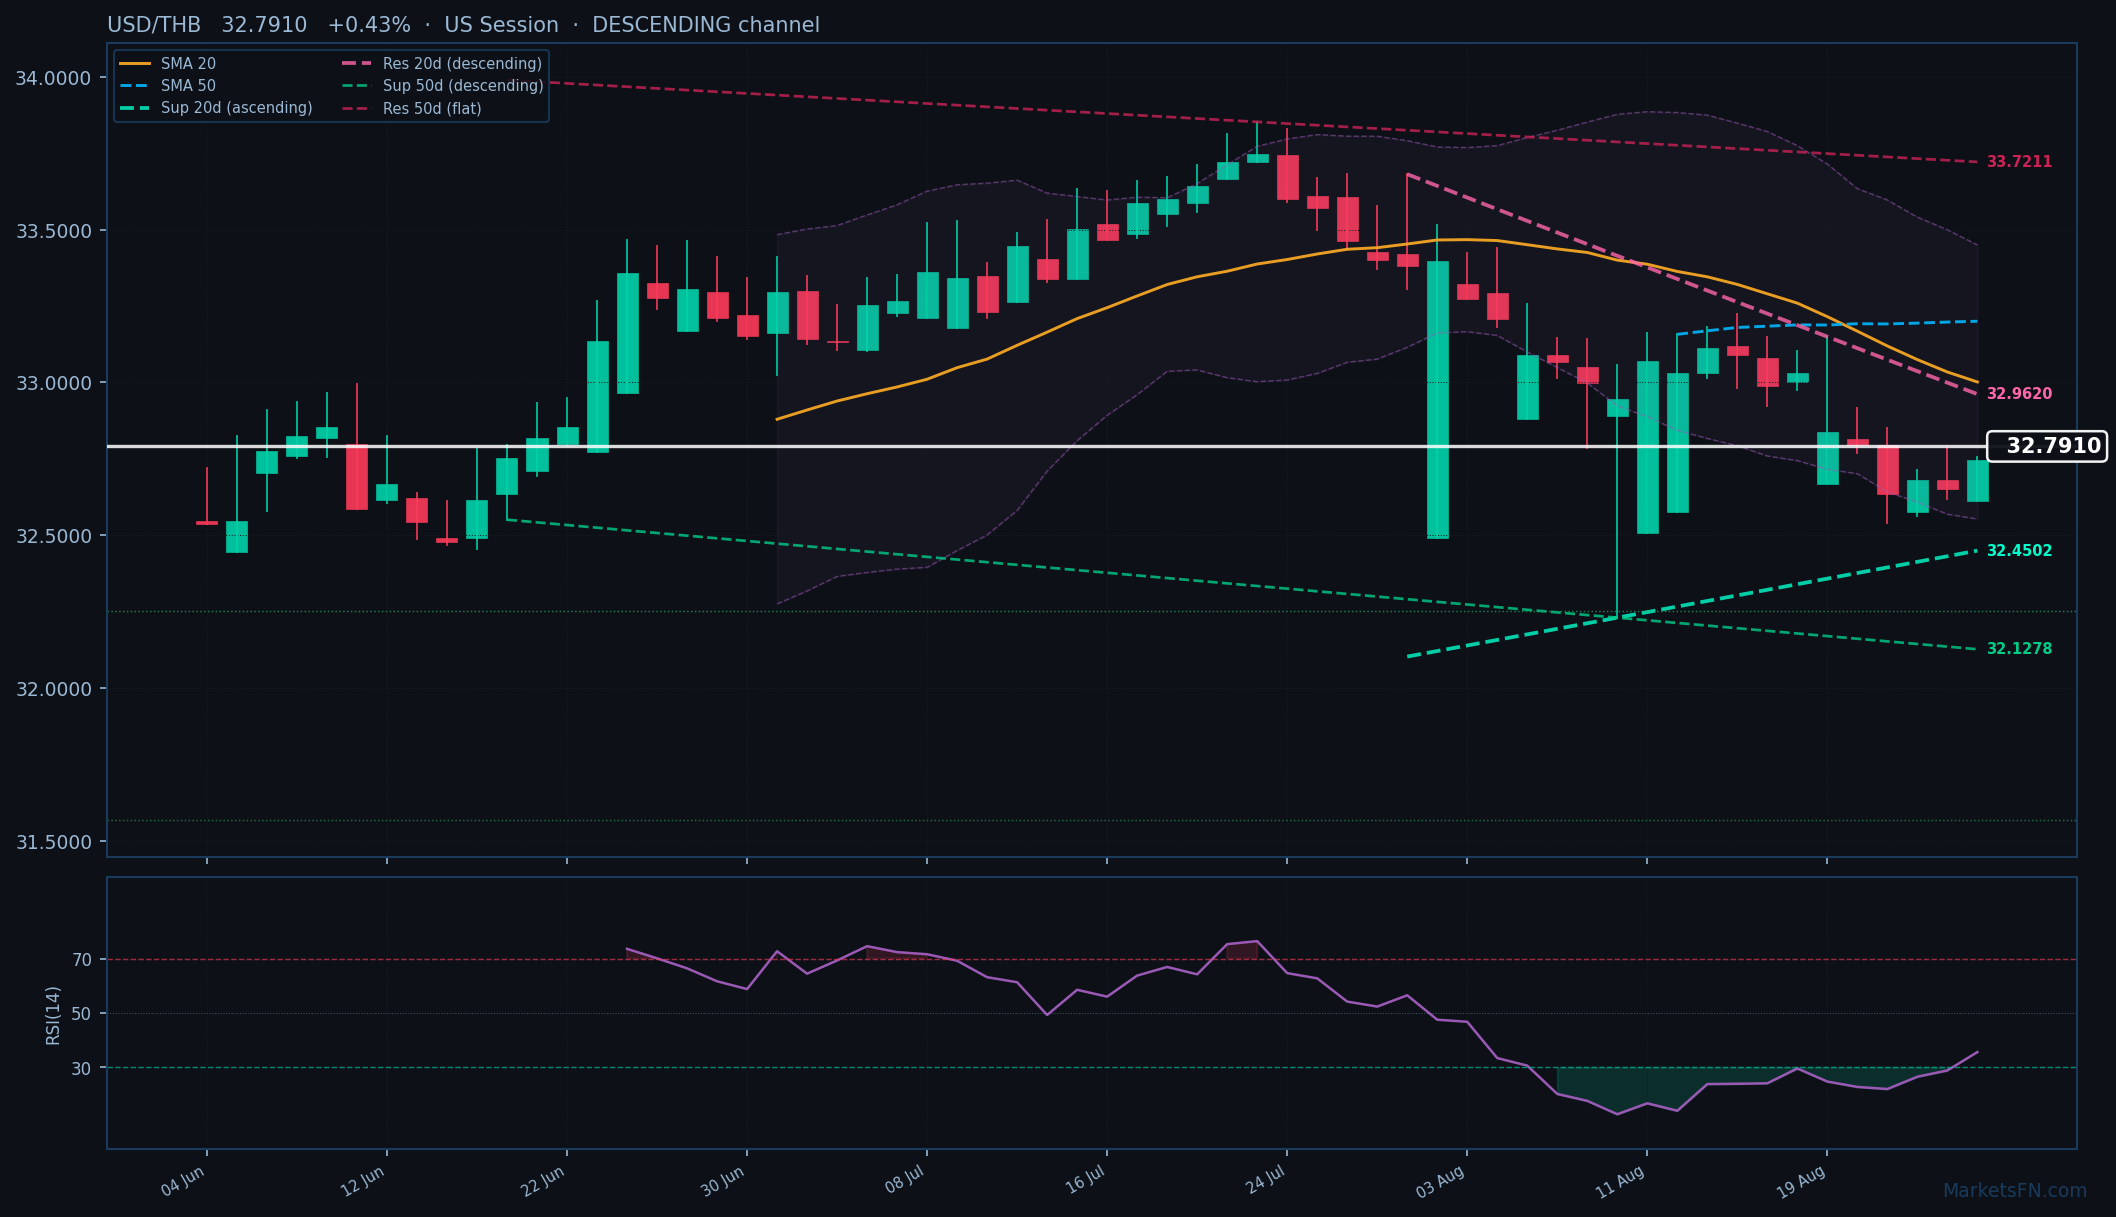Click the 12 Jun date label
Viewport: 2116px width, 1217px height.
pyautogui.click(x=363, y=1181)
